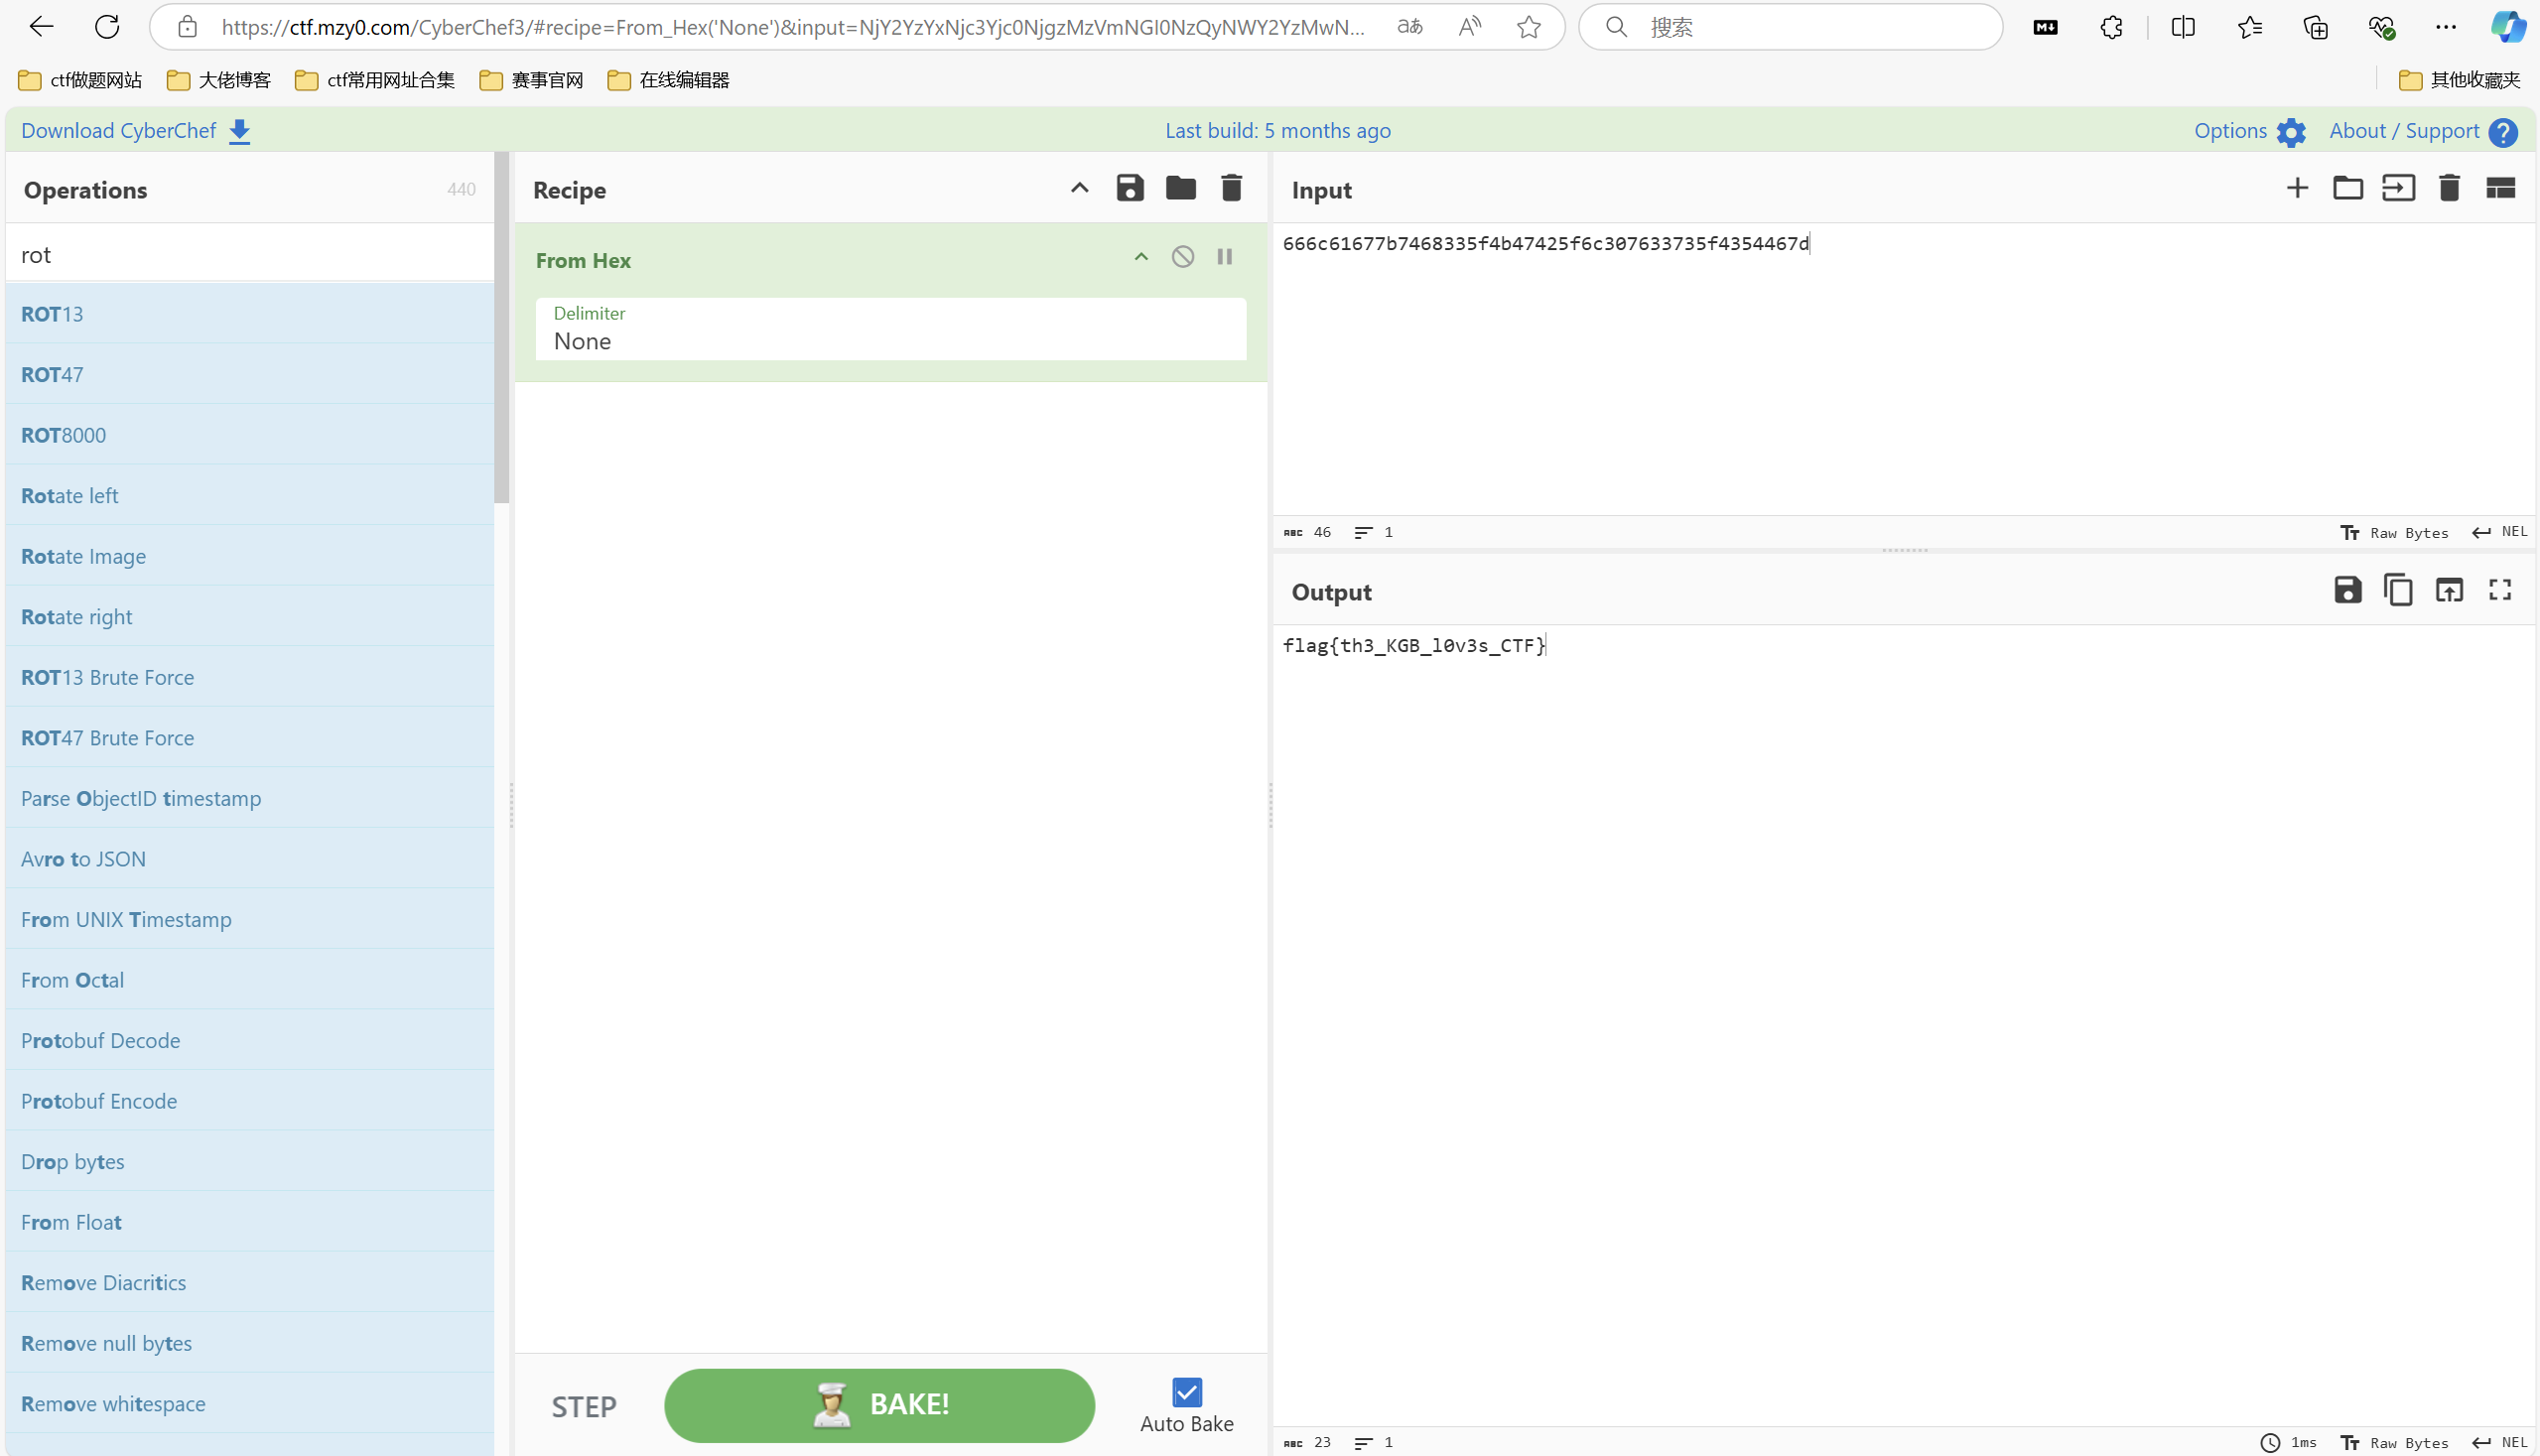Open 其他收藏夹 bookmark folder

point(2459,80)
